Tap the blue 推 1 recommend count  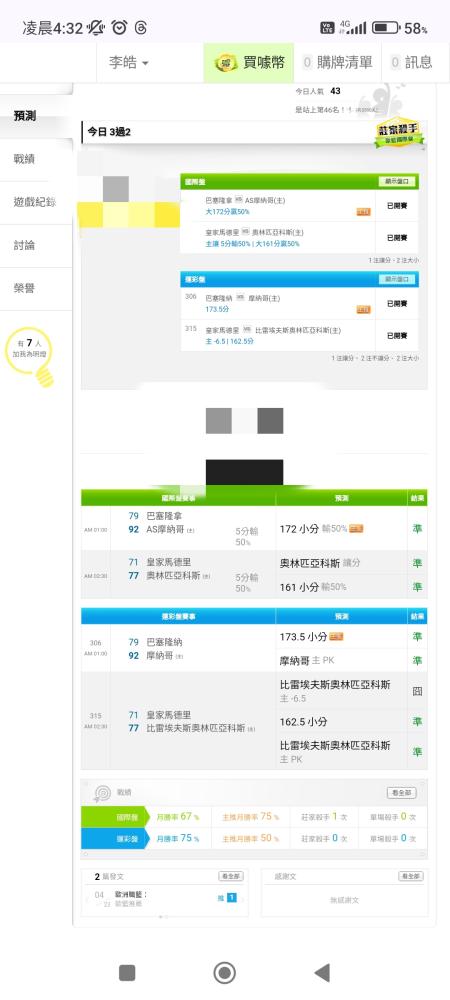click(227, 898)
